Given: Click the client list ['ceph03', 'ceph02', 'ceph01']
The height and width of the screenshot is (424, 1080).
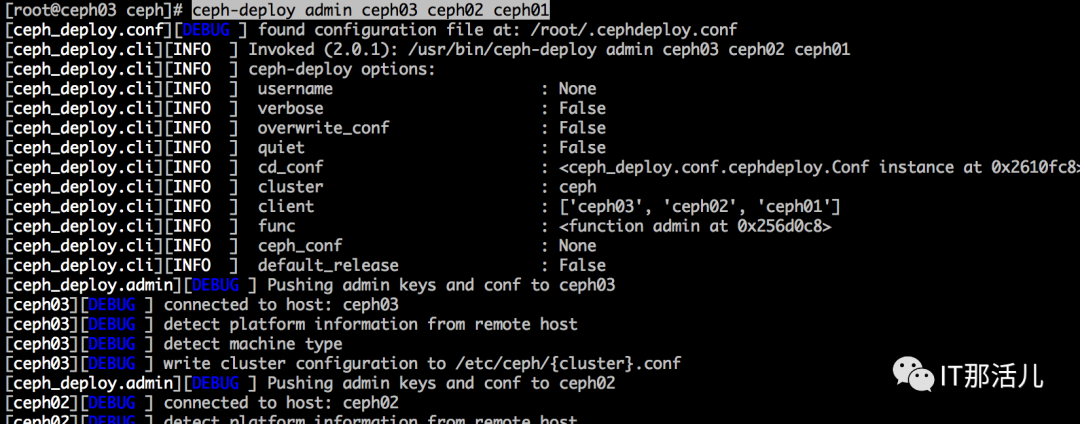Looking at the screenshot, I should pos(699,206).
